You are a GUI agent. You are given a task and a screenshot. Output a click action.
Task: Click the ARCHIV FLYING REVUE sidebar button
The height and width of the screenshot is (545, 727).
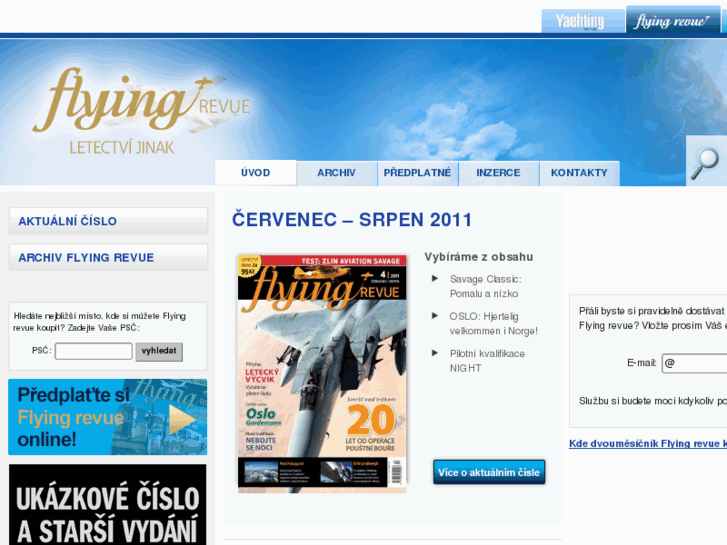point(108,257)
